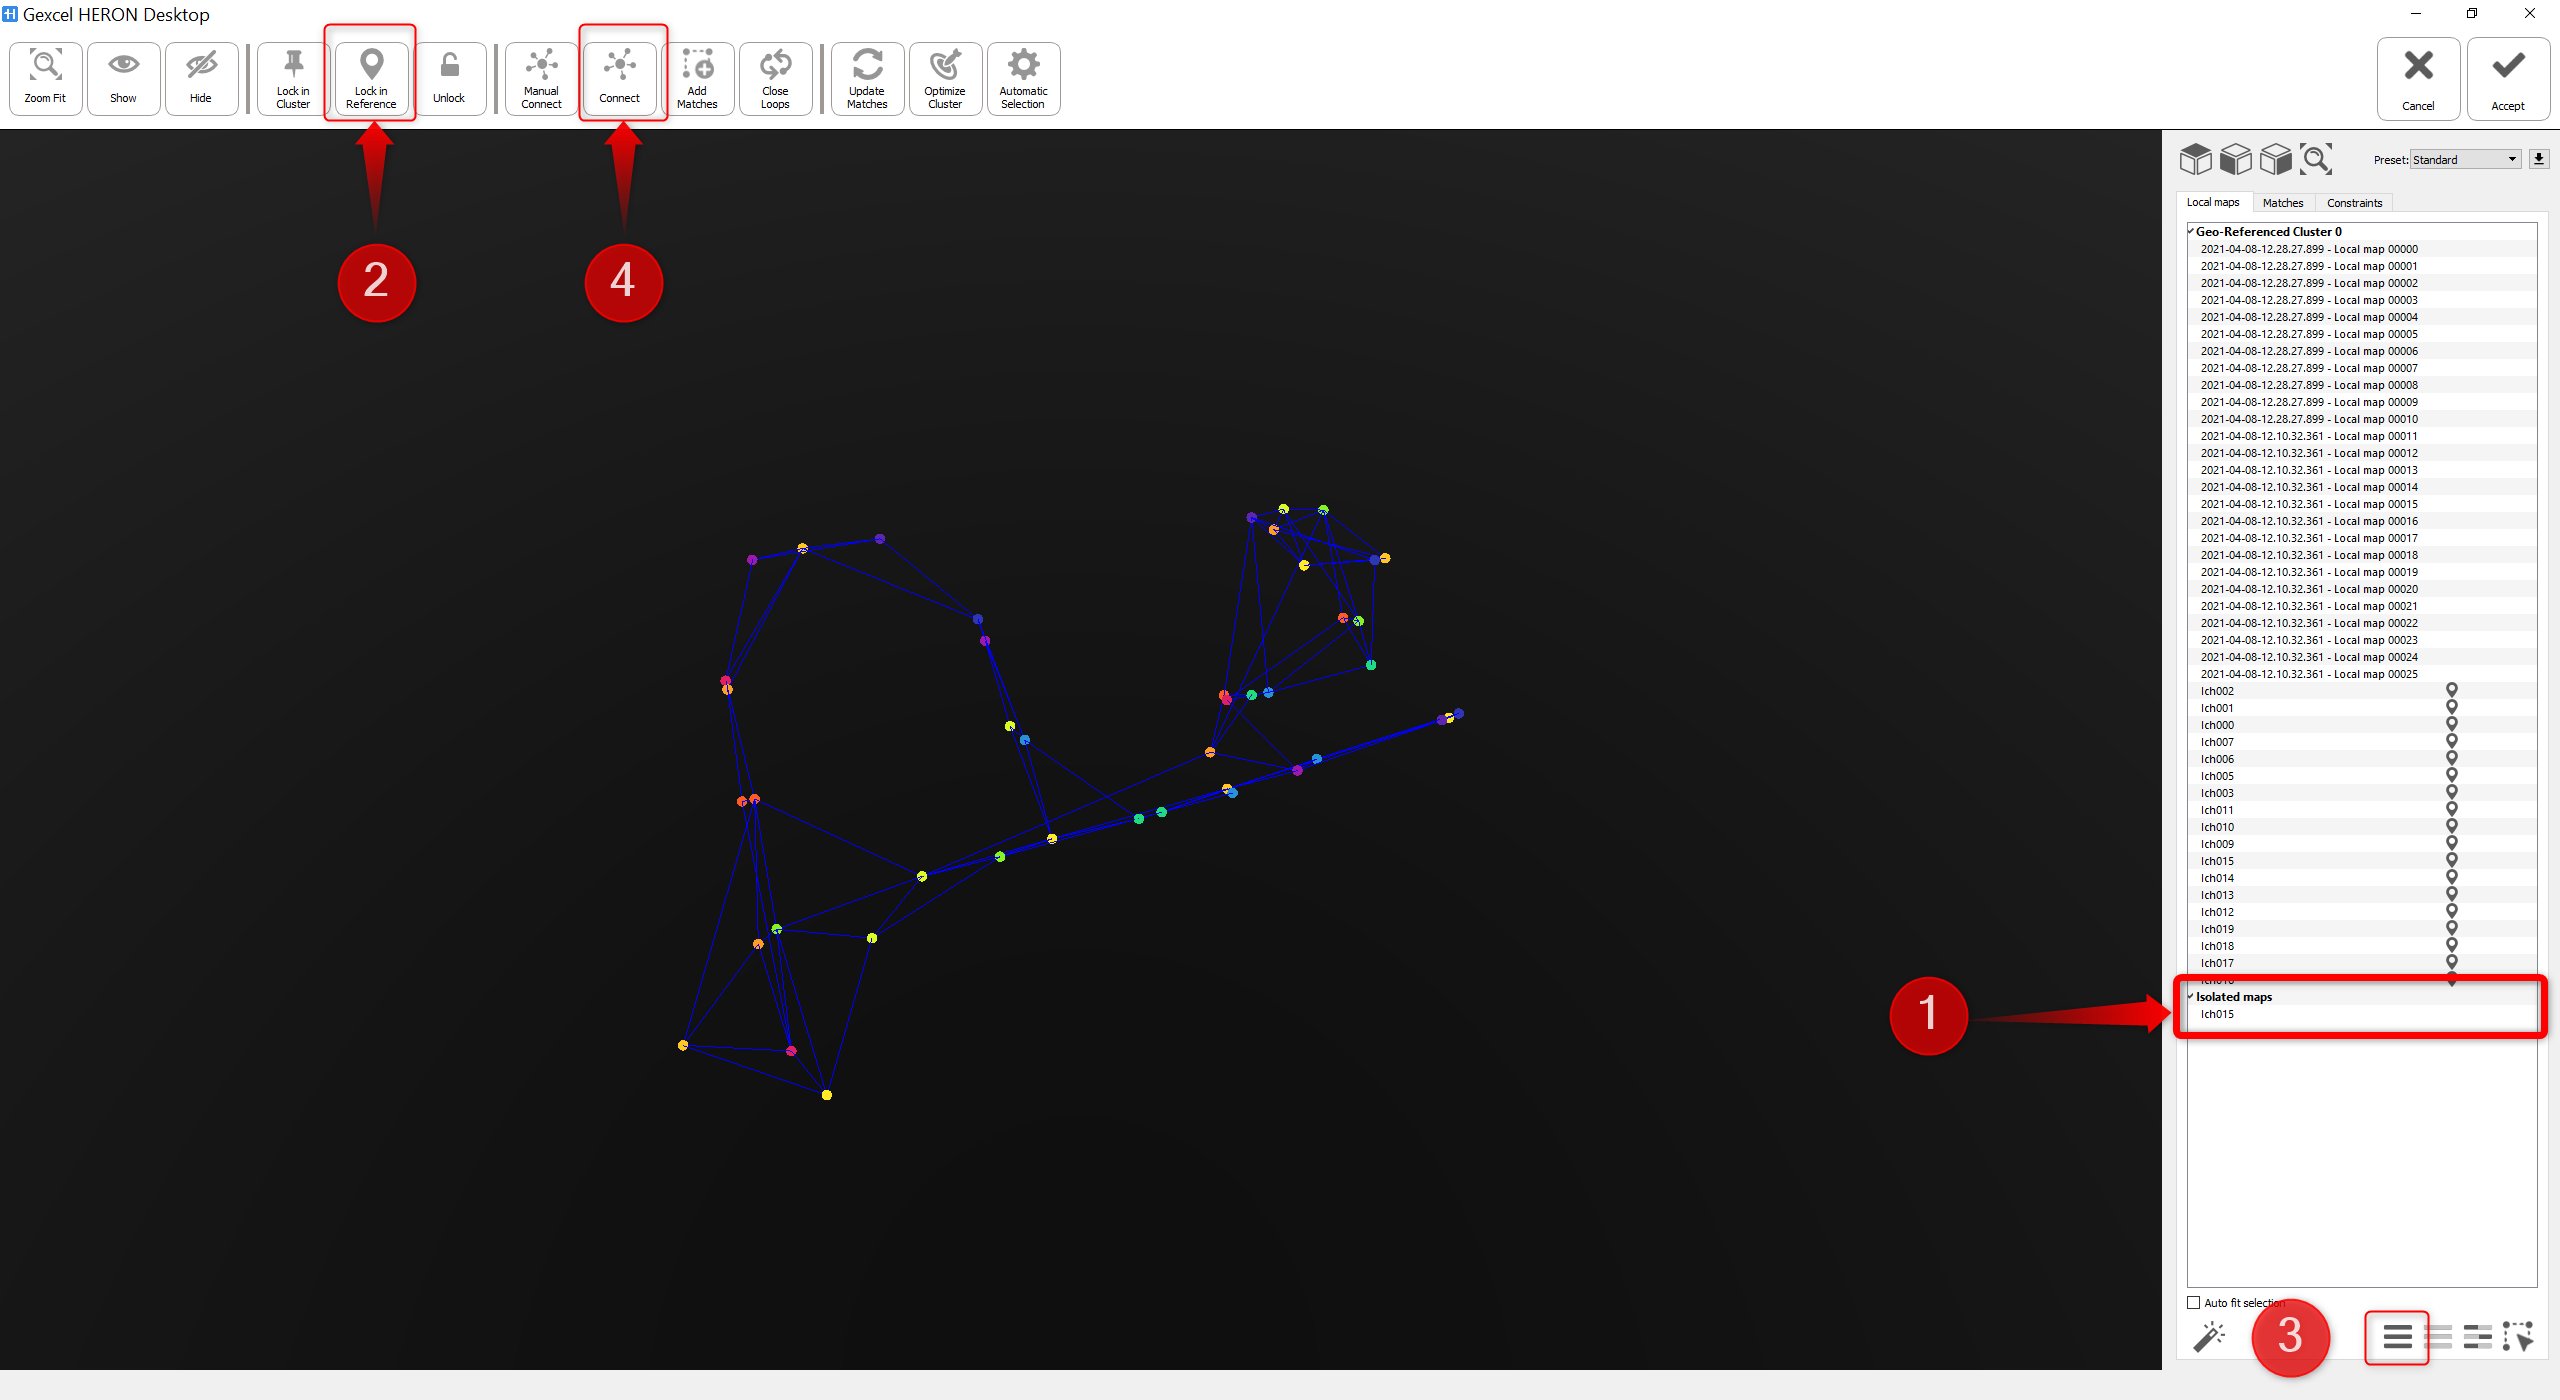The image size is (2560, 1400).
Task: Open the Preset Standard dropdown
Action: [2465, 160]
